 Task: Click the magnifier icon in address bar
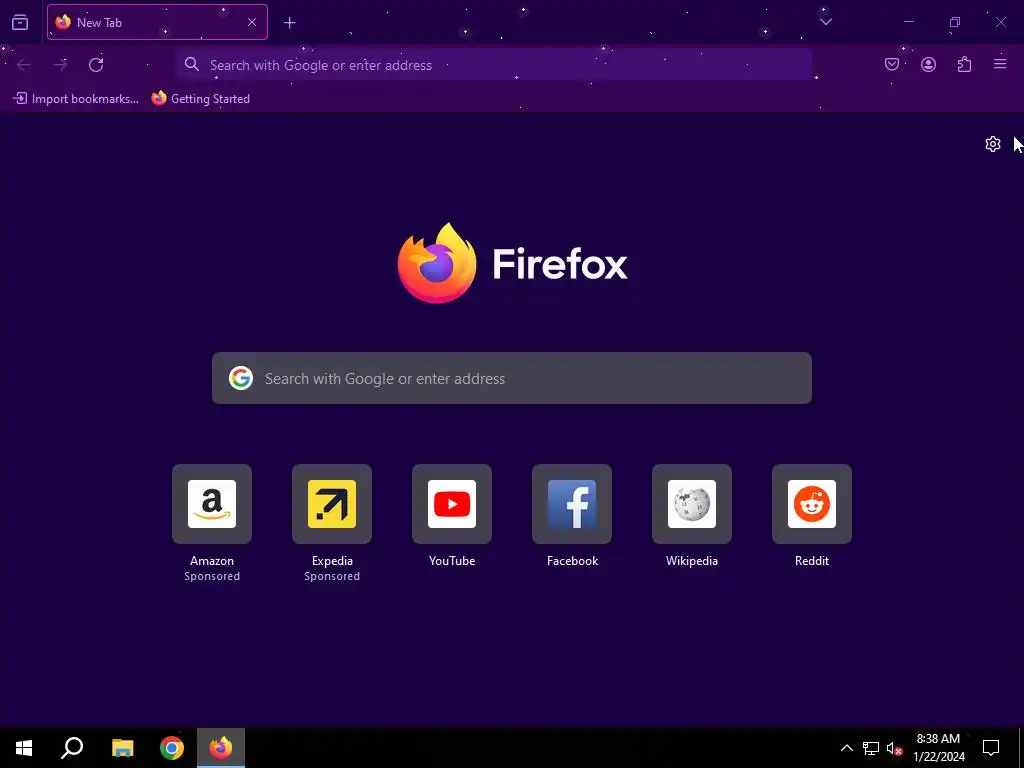click(x=191, y=64)
